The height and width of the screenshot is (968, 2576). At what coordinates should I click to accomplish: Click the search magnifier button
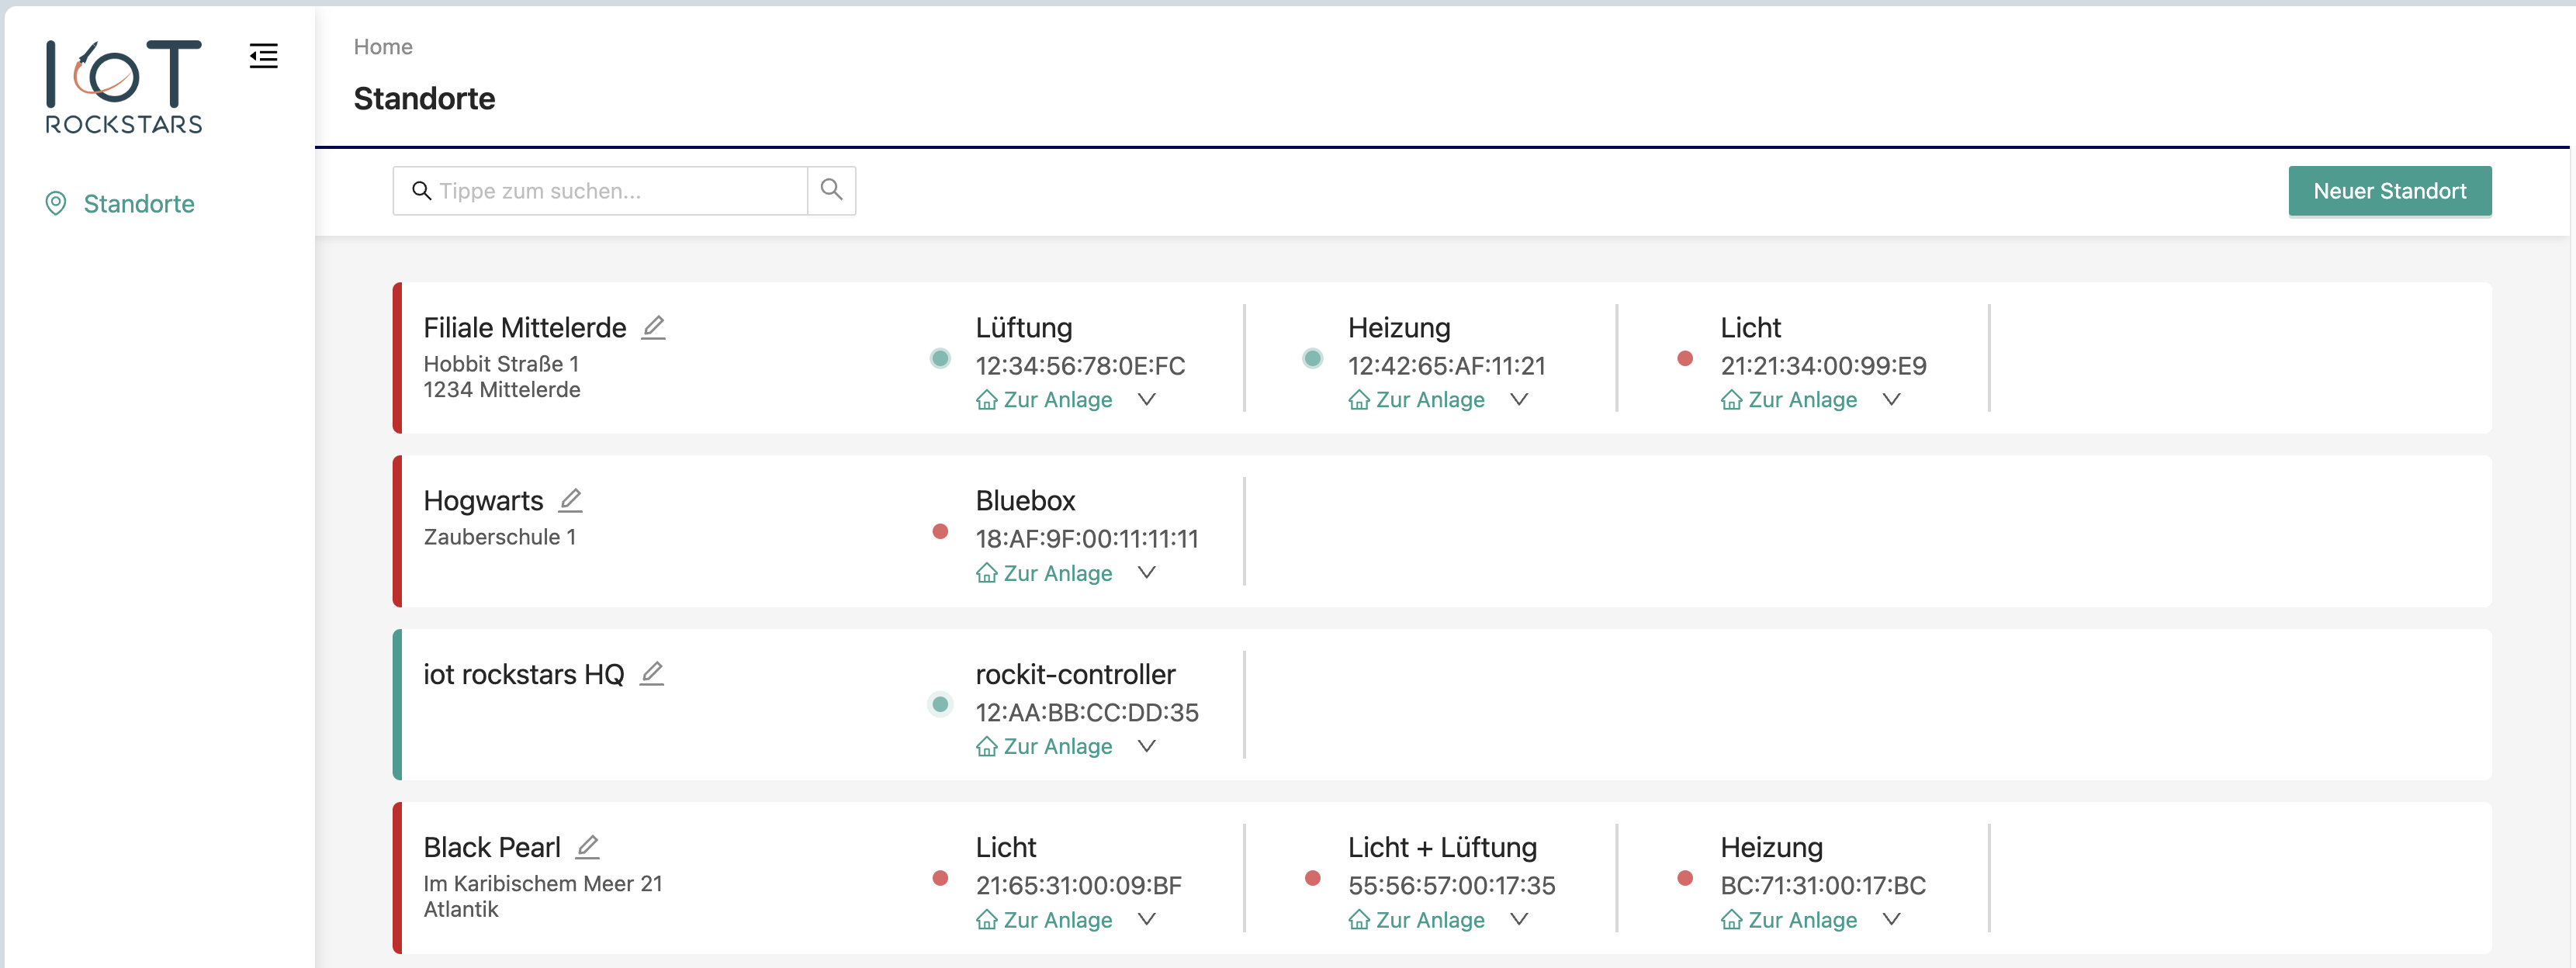coord(831,190)
